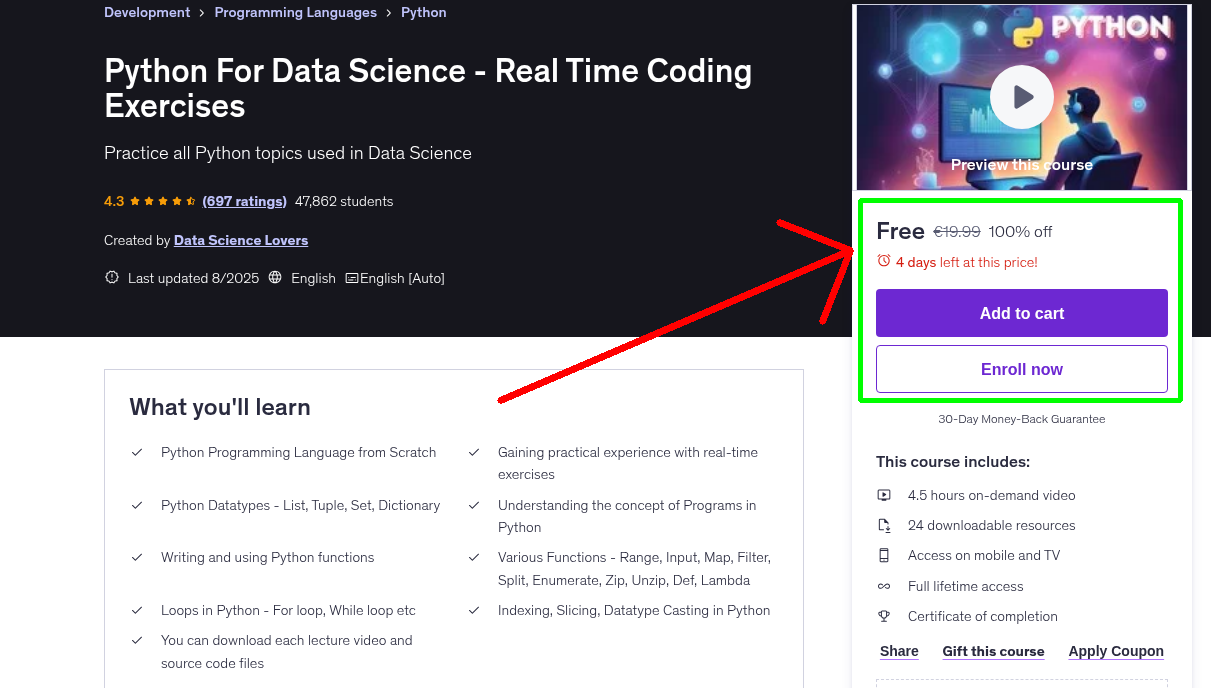This screenshot has height=688, width=1211.
Task: Click the globe language icon
Action: click(275, 278)
